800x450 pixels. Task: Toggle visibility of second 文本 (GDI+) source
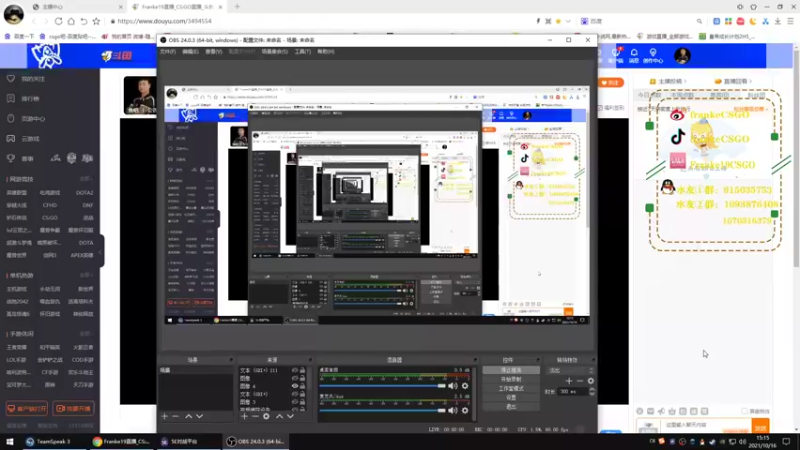click(x=294, y=394)
